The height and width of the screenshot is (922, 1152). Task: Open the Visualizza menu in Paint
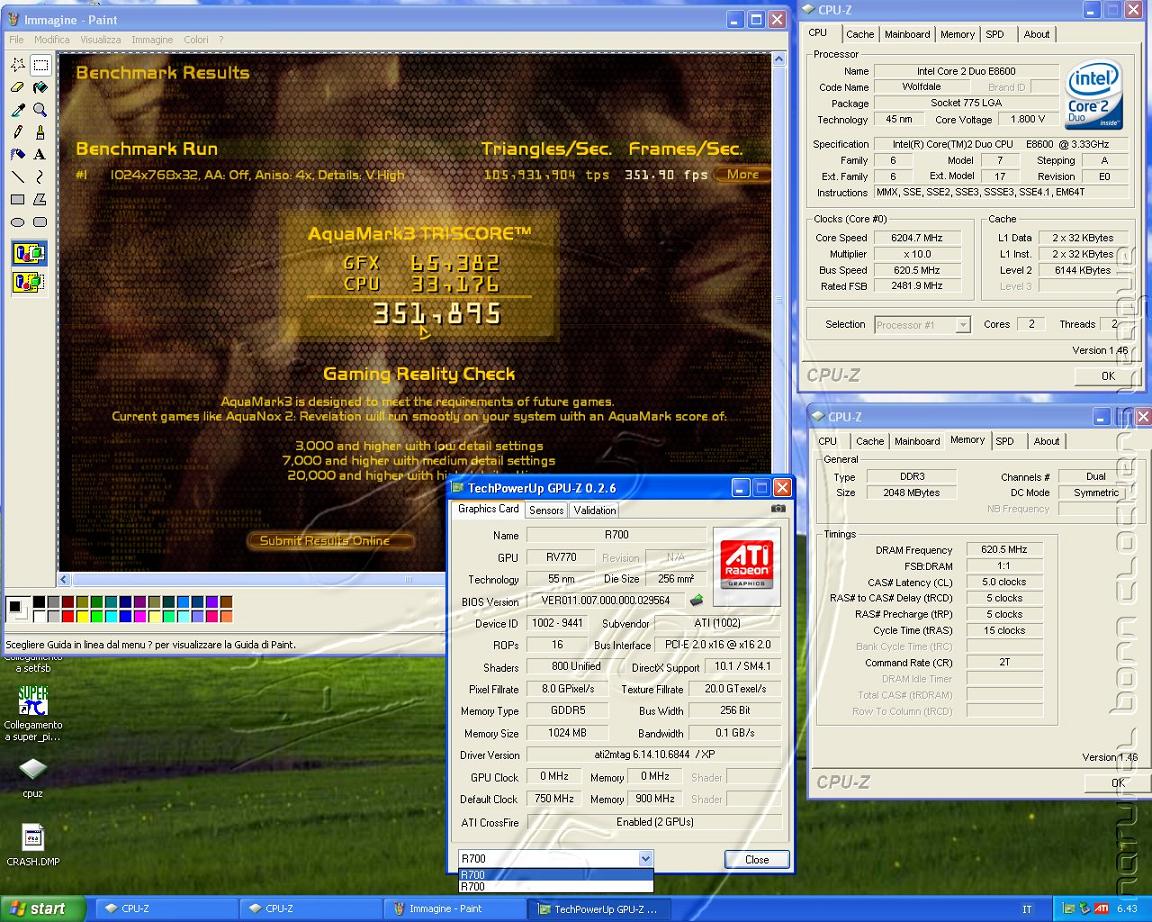click(x=101, y=40)
